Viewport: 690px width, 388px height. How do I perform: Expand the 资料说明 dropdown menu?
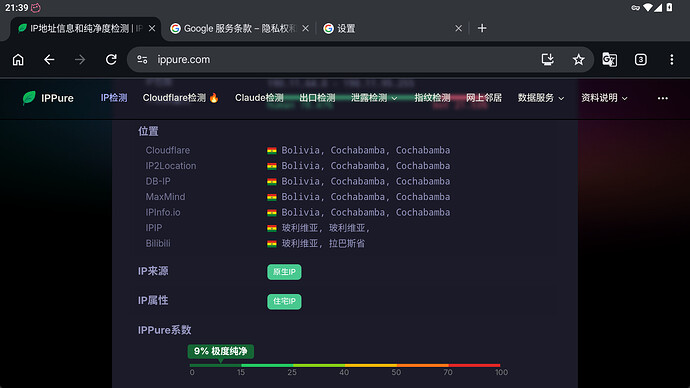tap(604, 98)
